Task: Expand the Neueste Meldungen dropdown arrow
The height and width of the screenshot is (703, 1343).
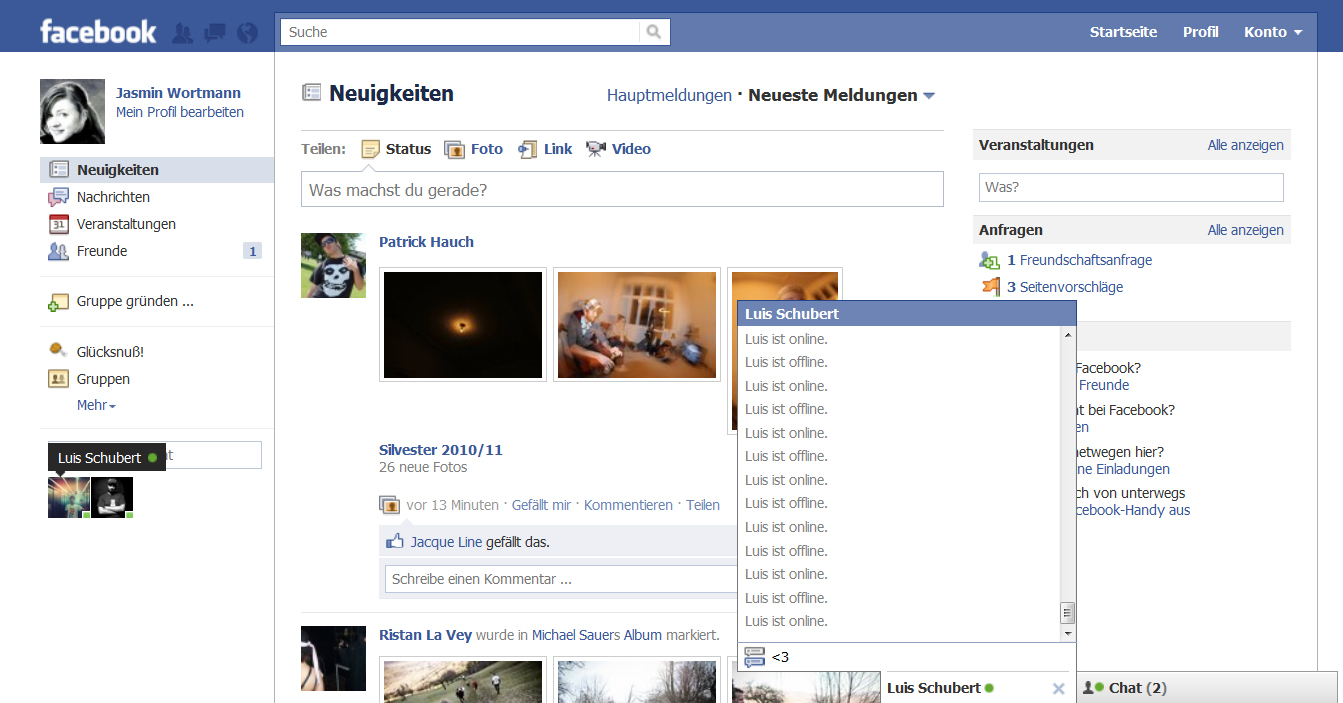Action: tap(929, 96)
